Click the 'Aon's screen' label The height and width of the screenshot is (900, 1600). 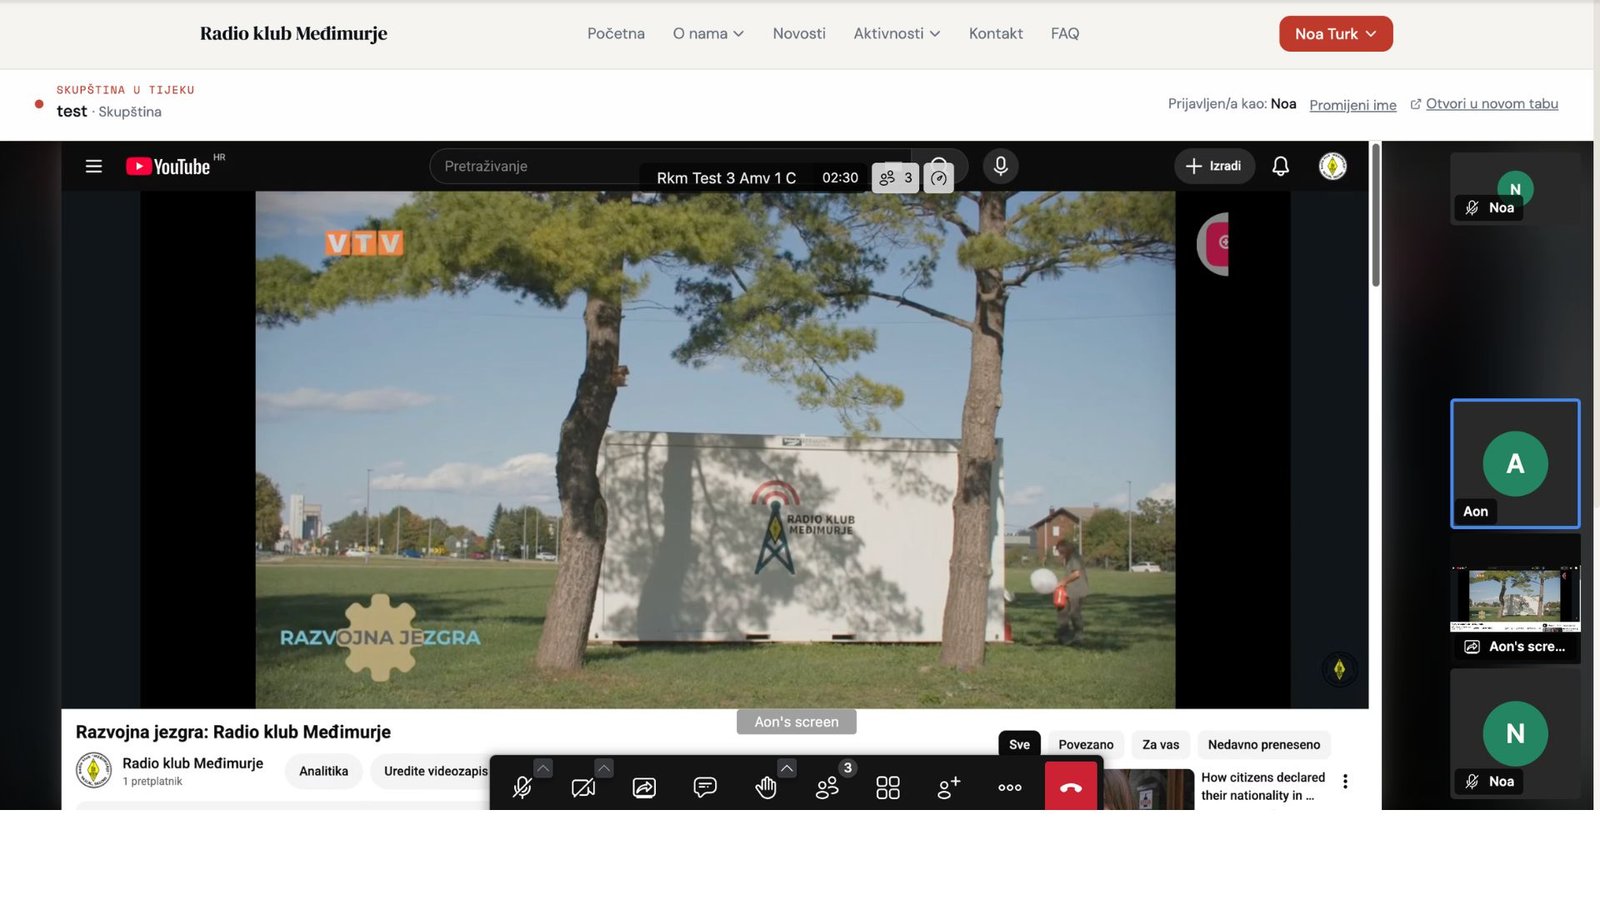(x=797, y=722)
